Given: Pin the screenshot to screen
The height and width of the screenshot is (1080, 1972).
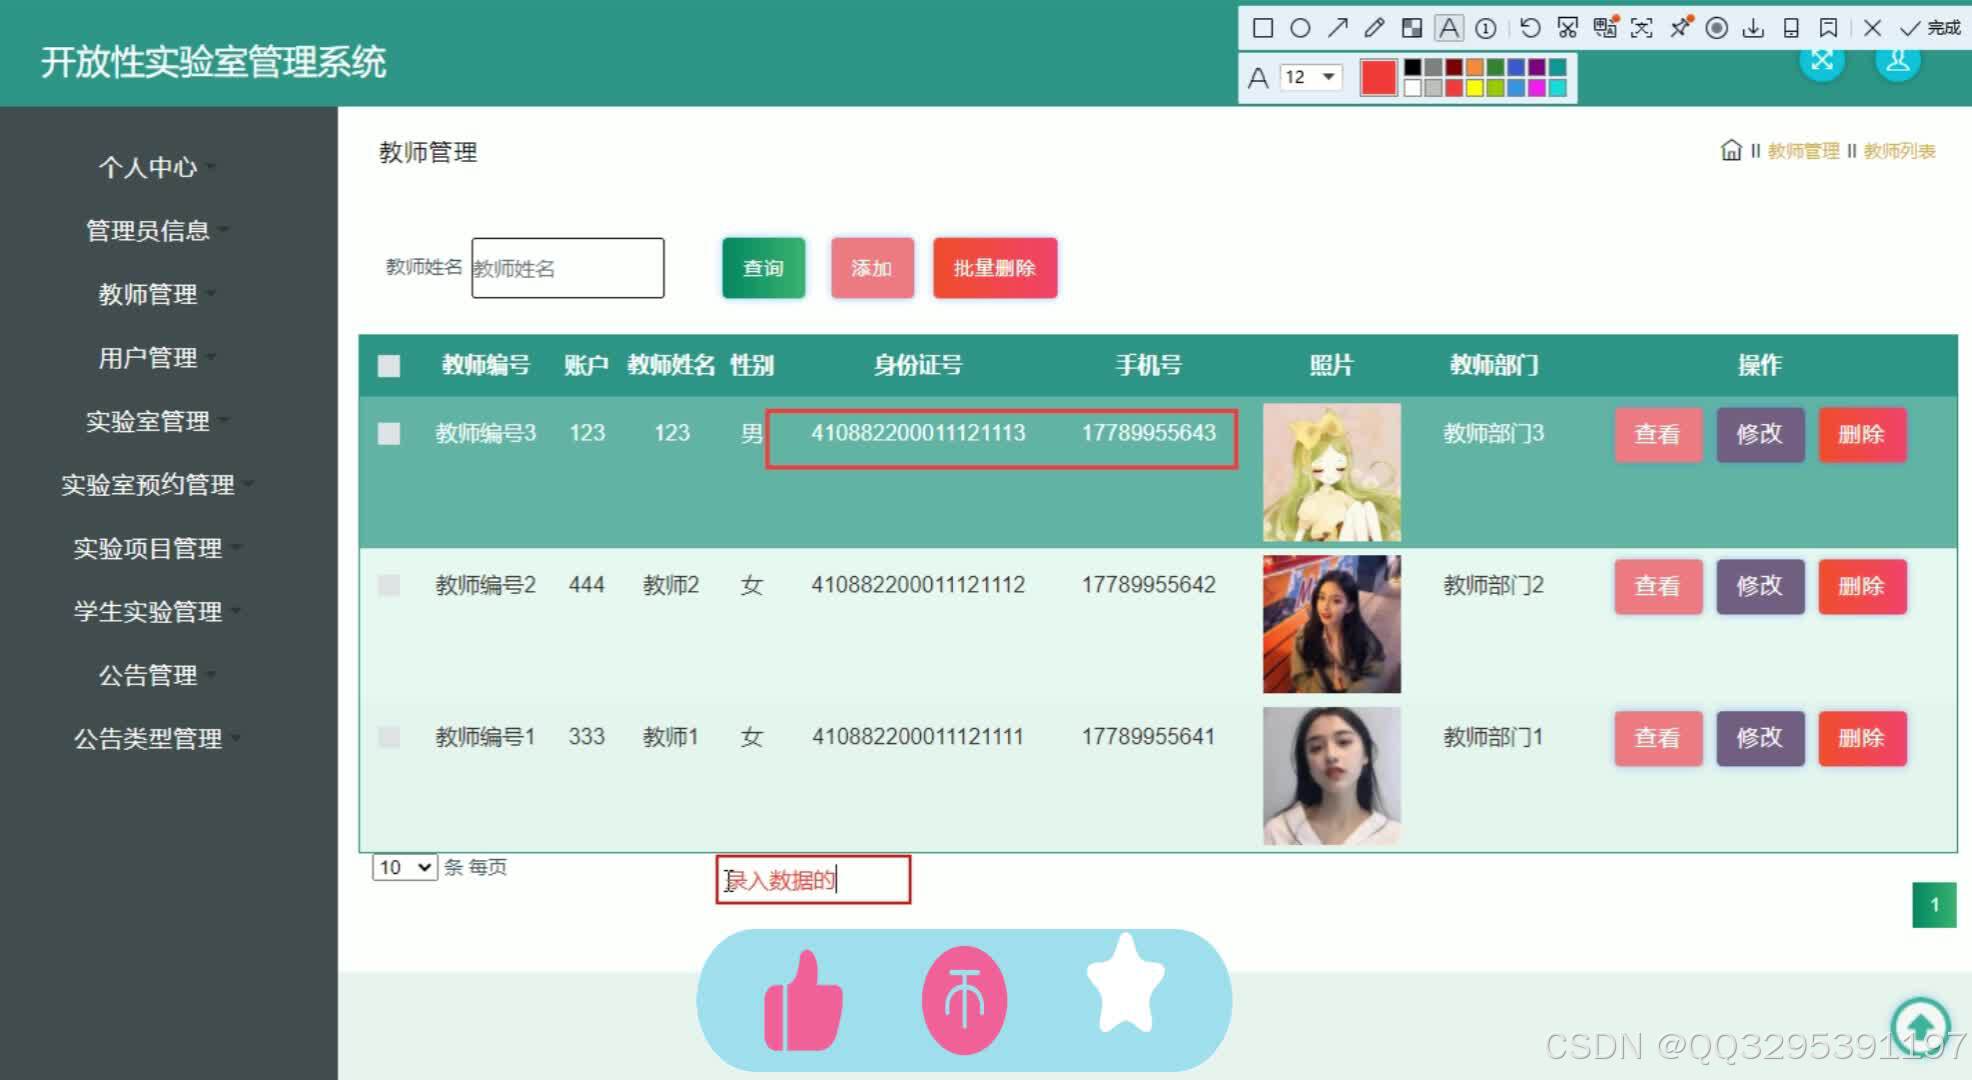Looking at the screenshot, I should pos(1680,28).
